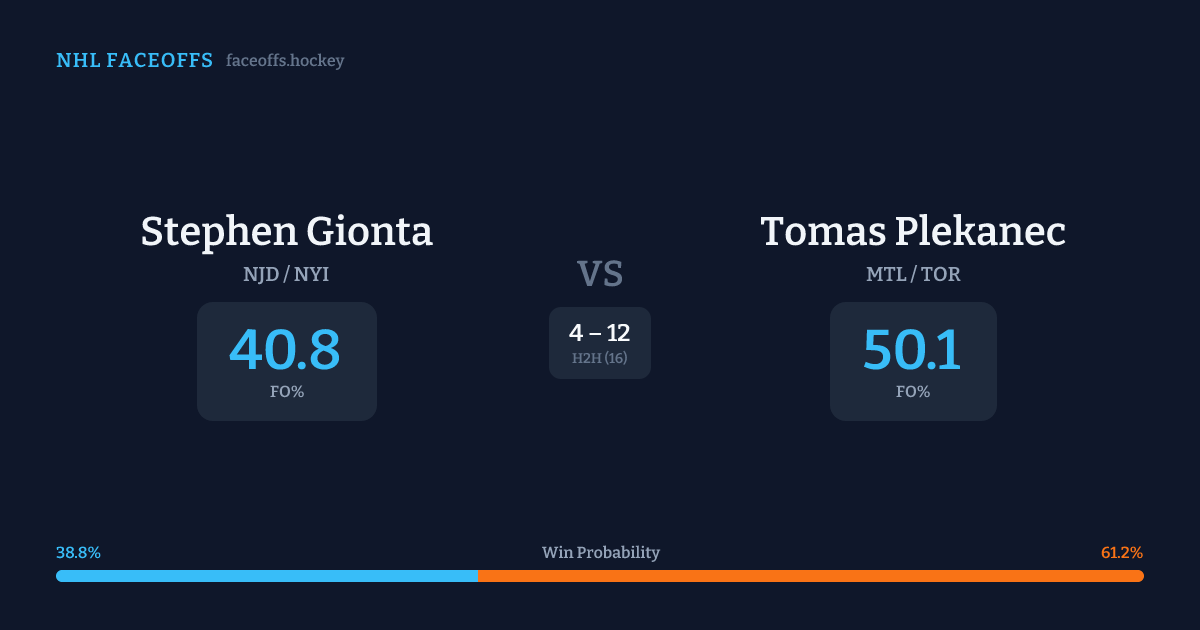Click the orange segment of probability bar
Viewport: 1200px width, 630px height.
tap(810, 576)
